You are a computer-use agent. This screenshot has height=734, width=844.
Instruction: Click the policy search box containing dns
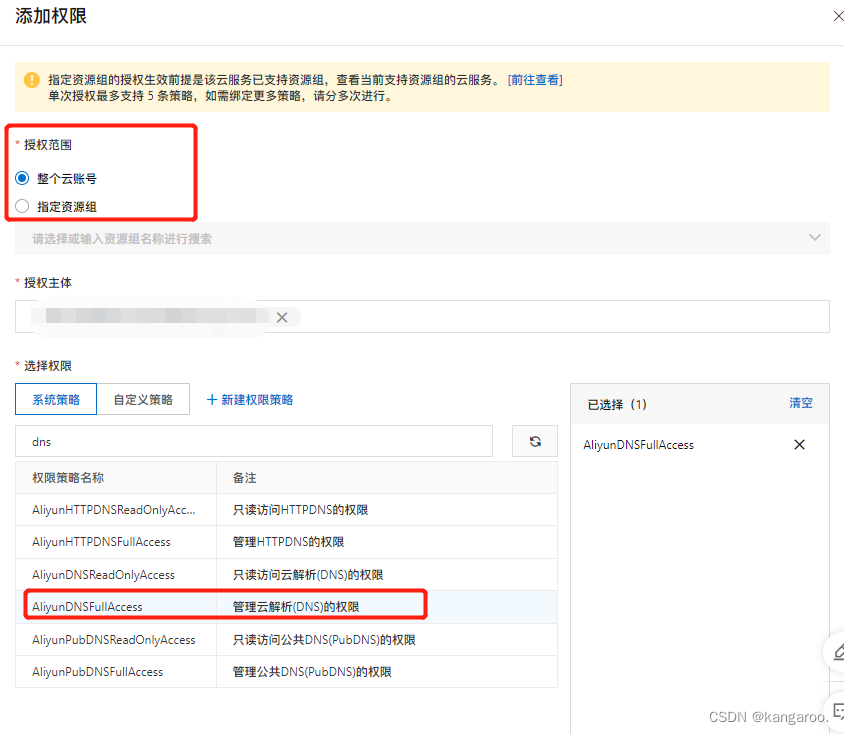(x=254, y=441)
